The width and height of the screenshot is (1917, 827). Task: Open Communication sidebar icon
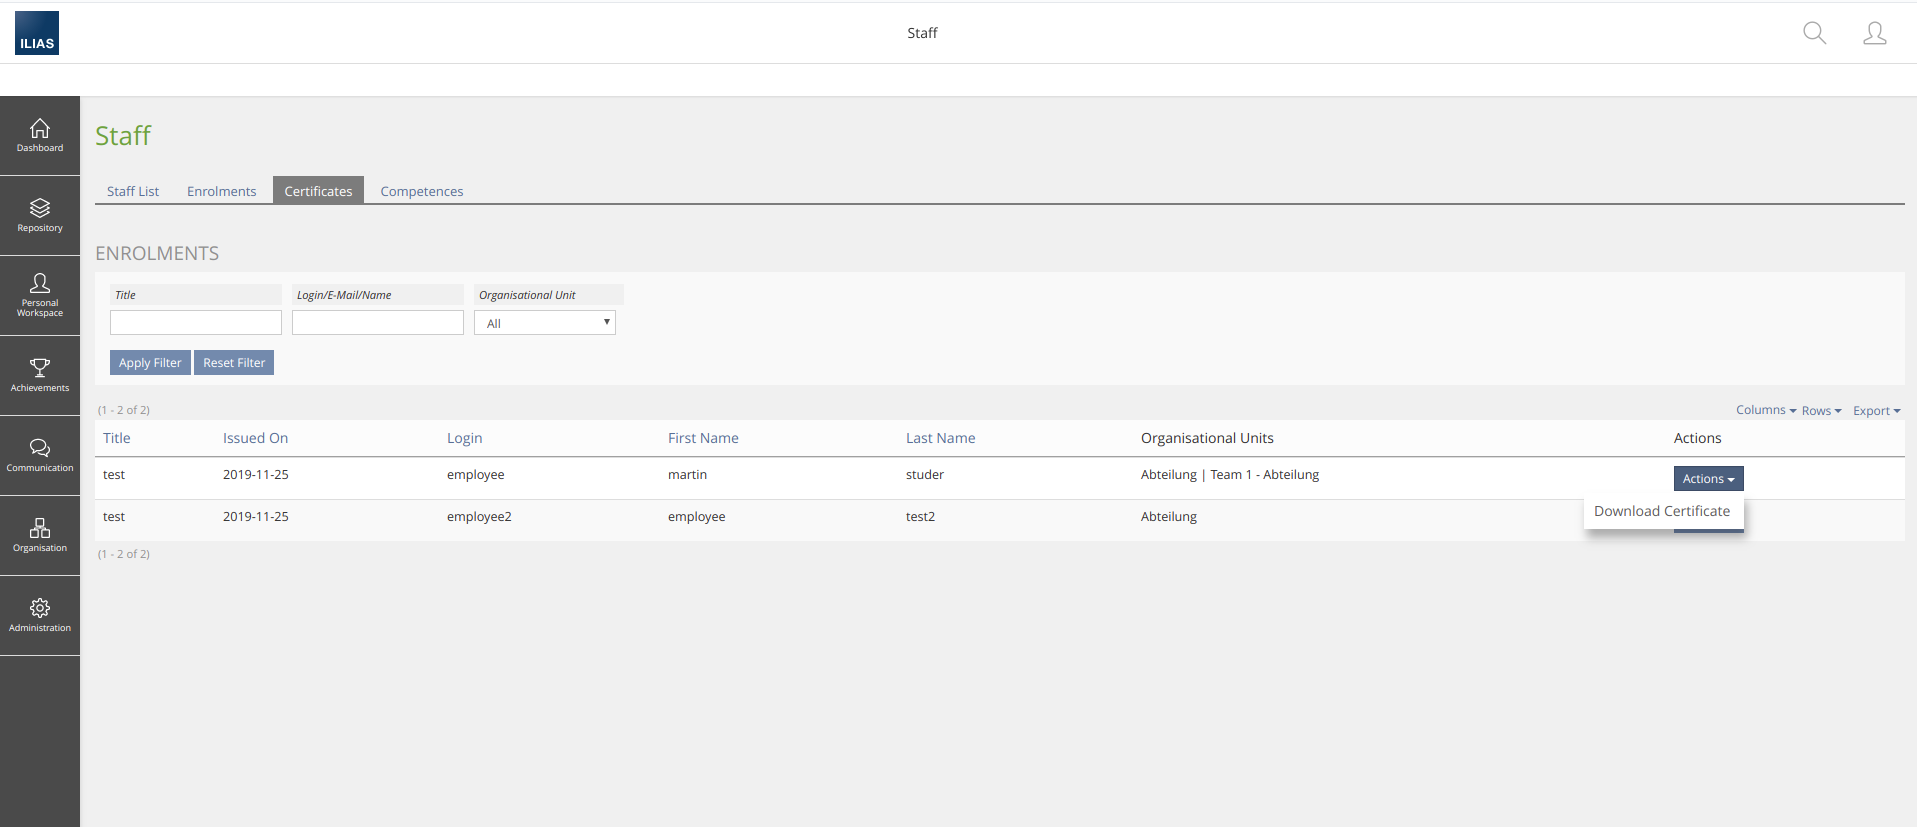[x=40, y=455]
